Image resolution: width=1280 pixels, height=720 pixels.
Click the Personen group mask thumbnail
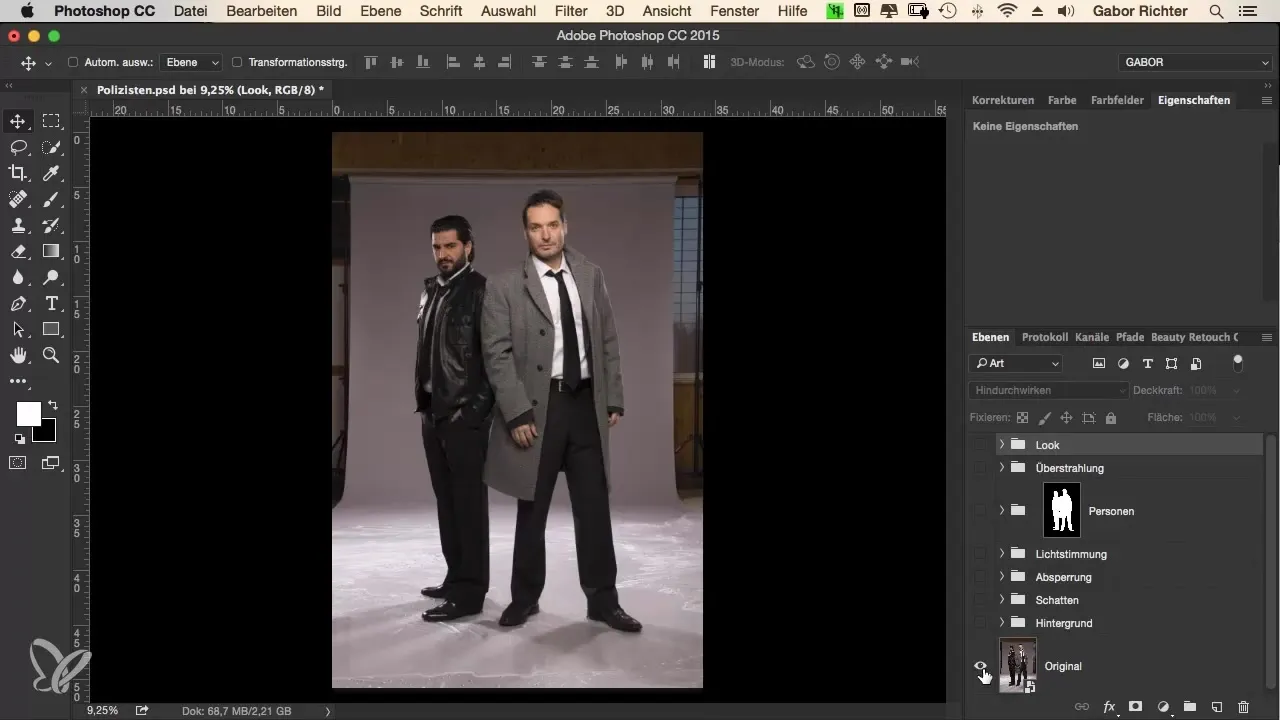coord(1062,510)
